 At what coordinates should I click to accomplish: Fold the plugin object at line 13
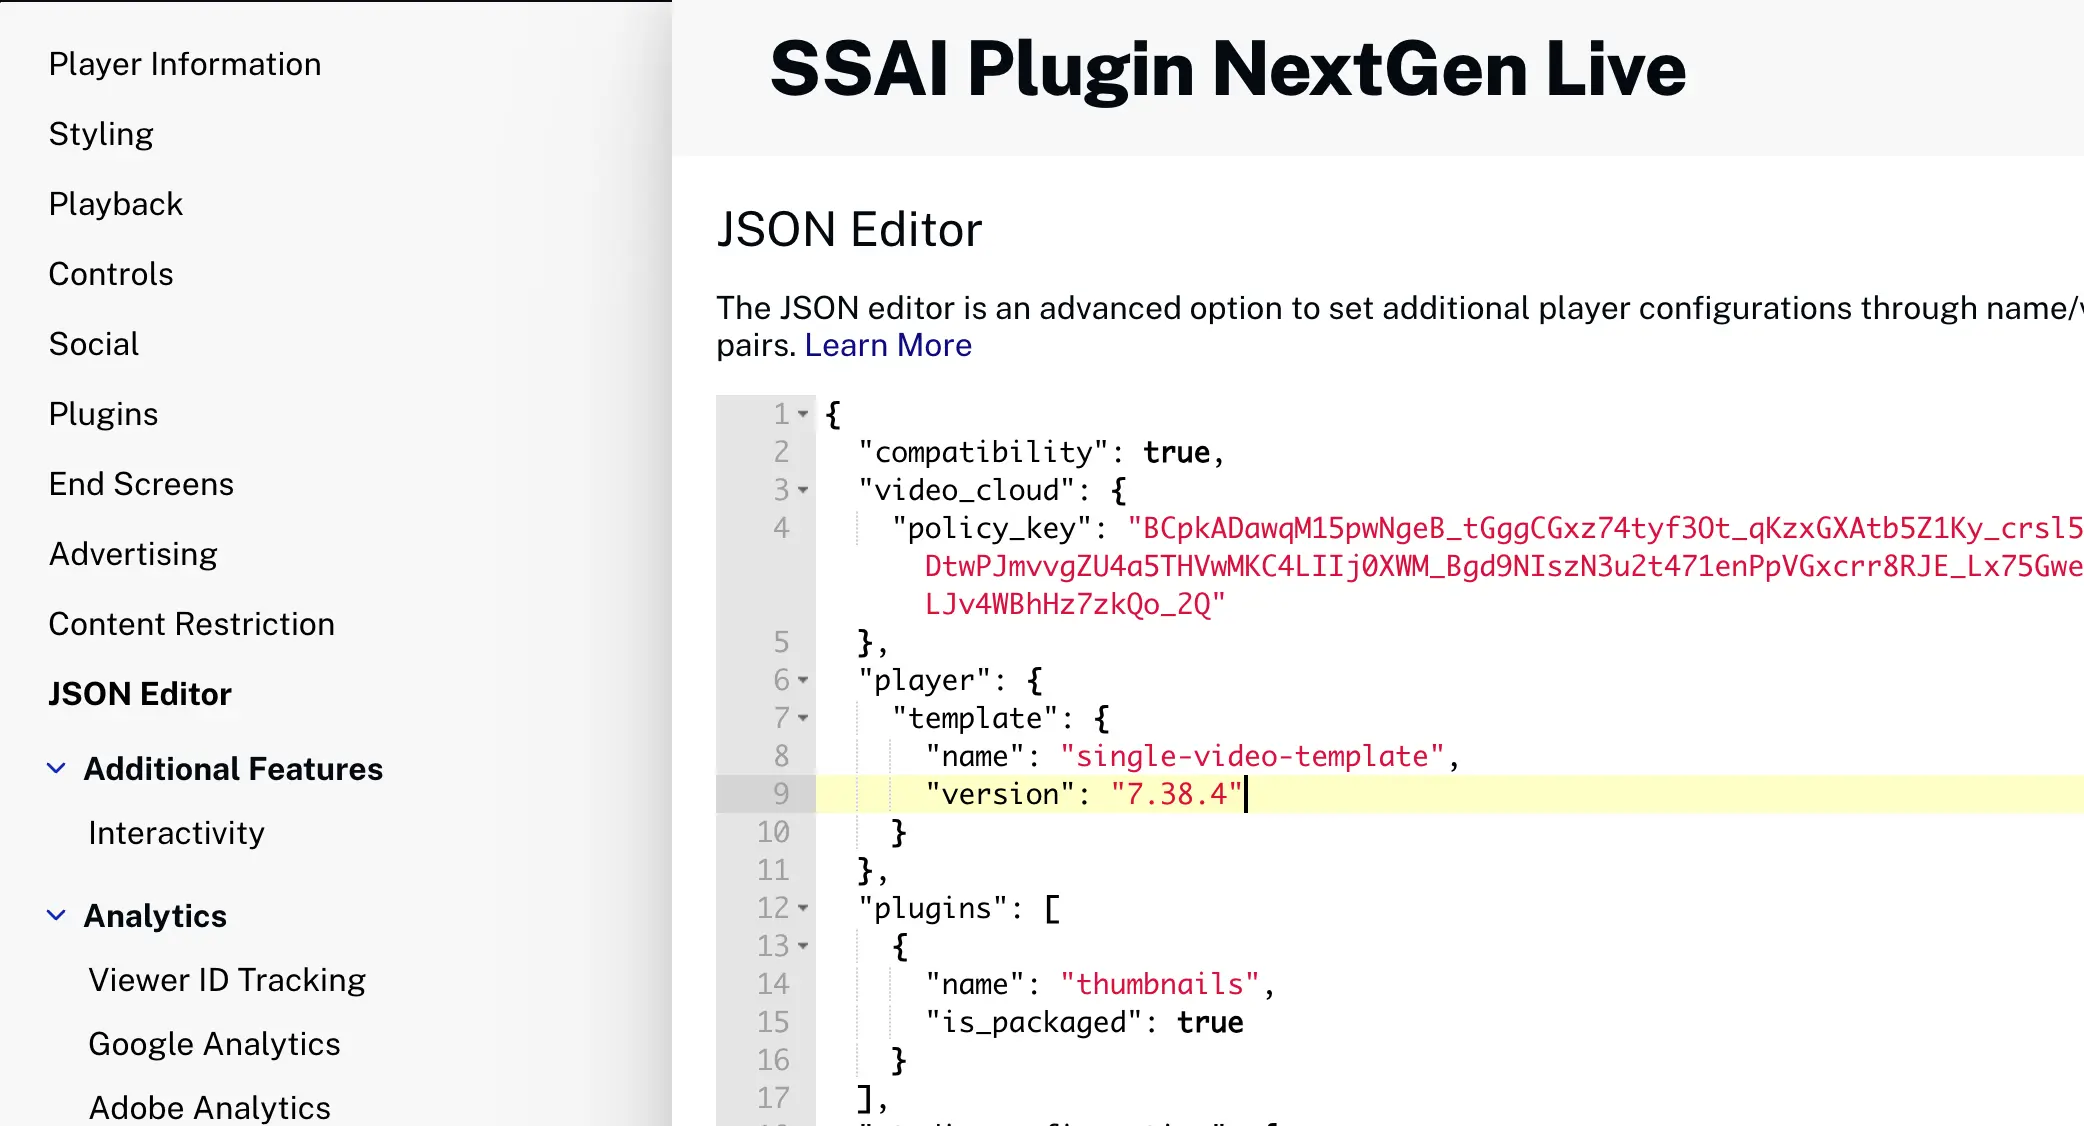pyautogui.click(x=803, y=946)
